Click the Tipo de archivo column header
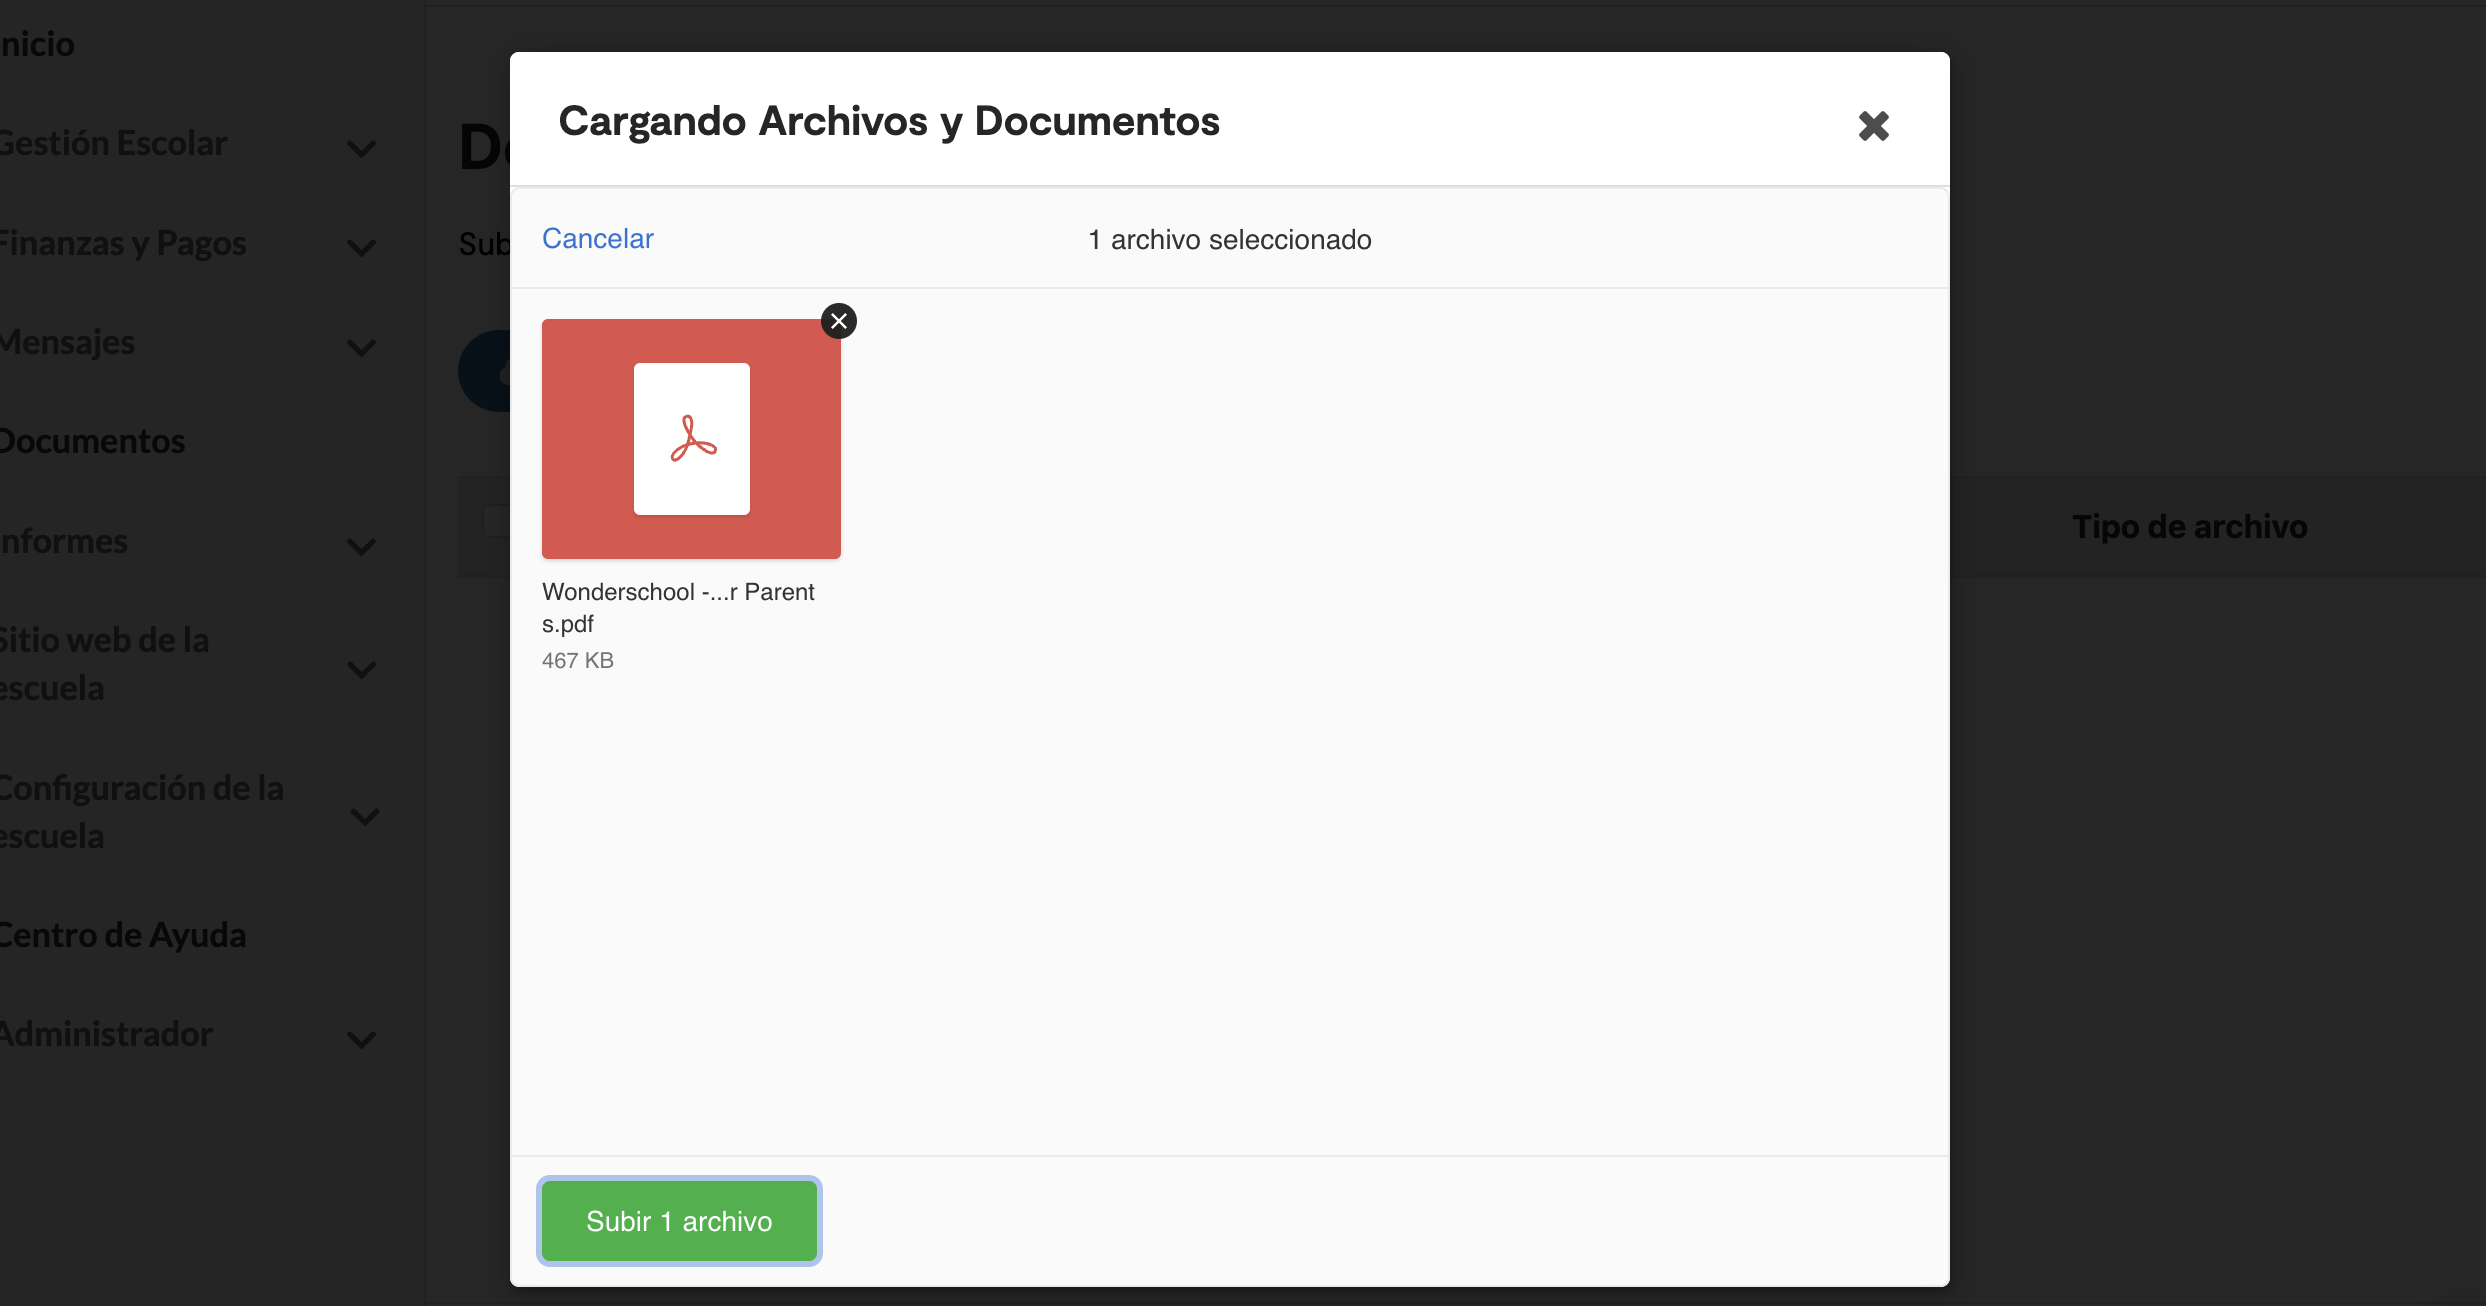2486x1306 pixels. tap(2189, 526)
